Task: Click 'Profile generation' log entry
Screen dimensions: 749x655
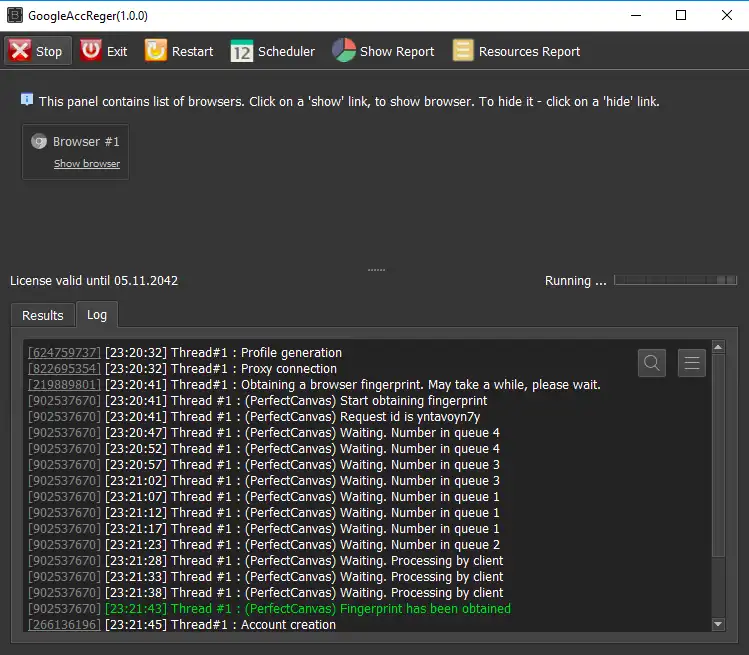Action: coord(185,353)
